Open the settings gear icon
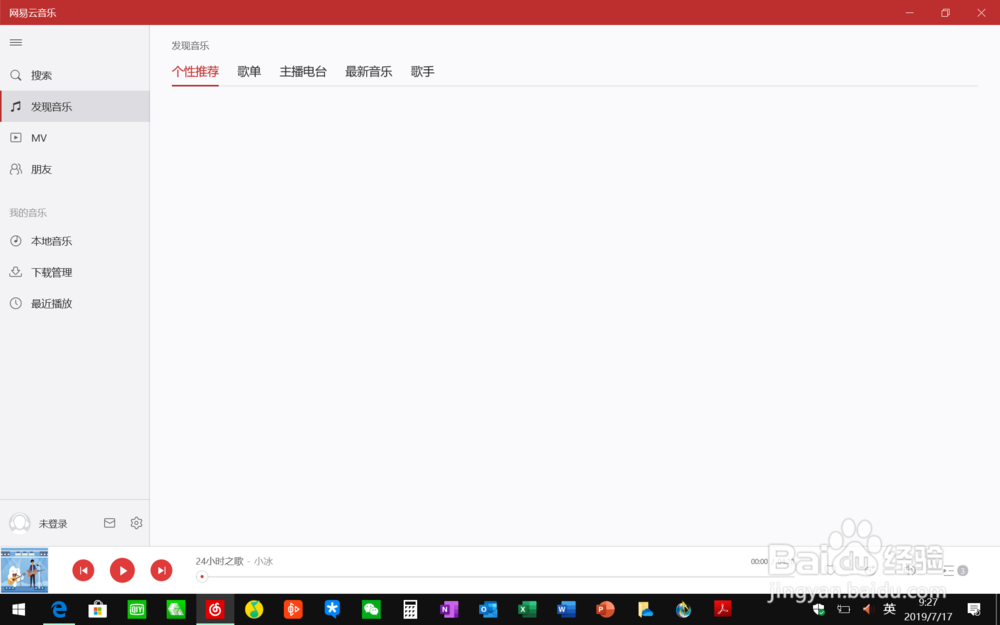 [x=136, y=523]
